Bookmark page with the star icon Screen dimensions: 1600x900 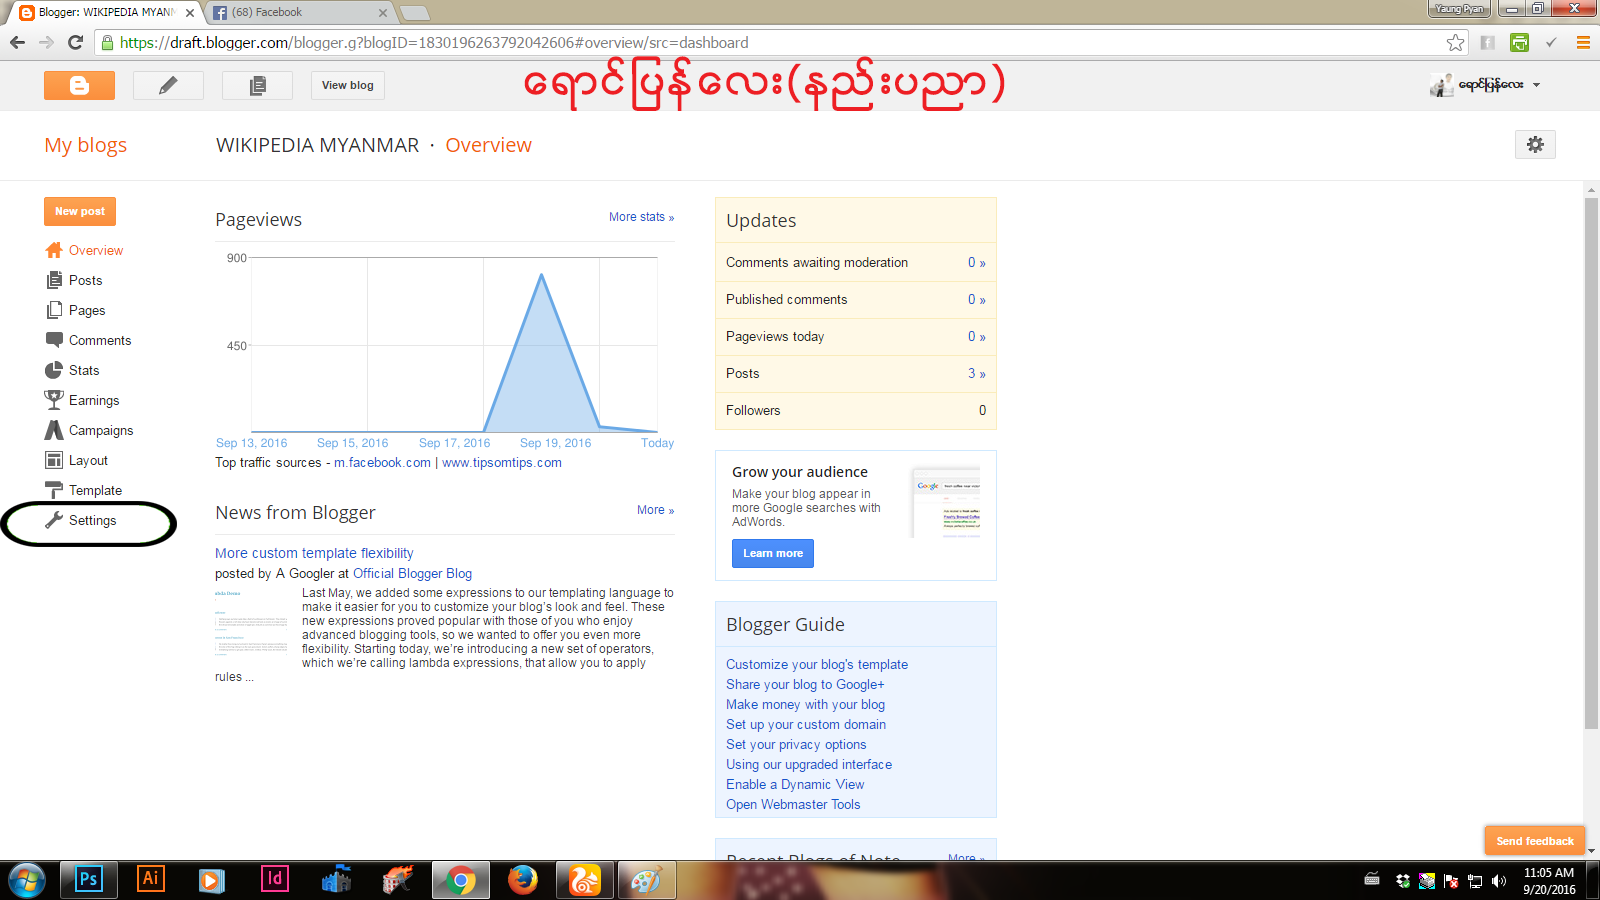point(1455,42)
